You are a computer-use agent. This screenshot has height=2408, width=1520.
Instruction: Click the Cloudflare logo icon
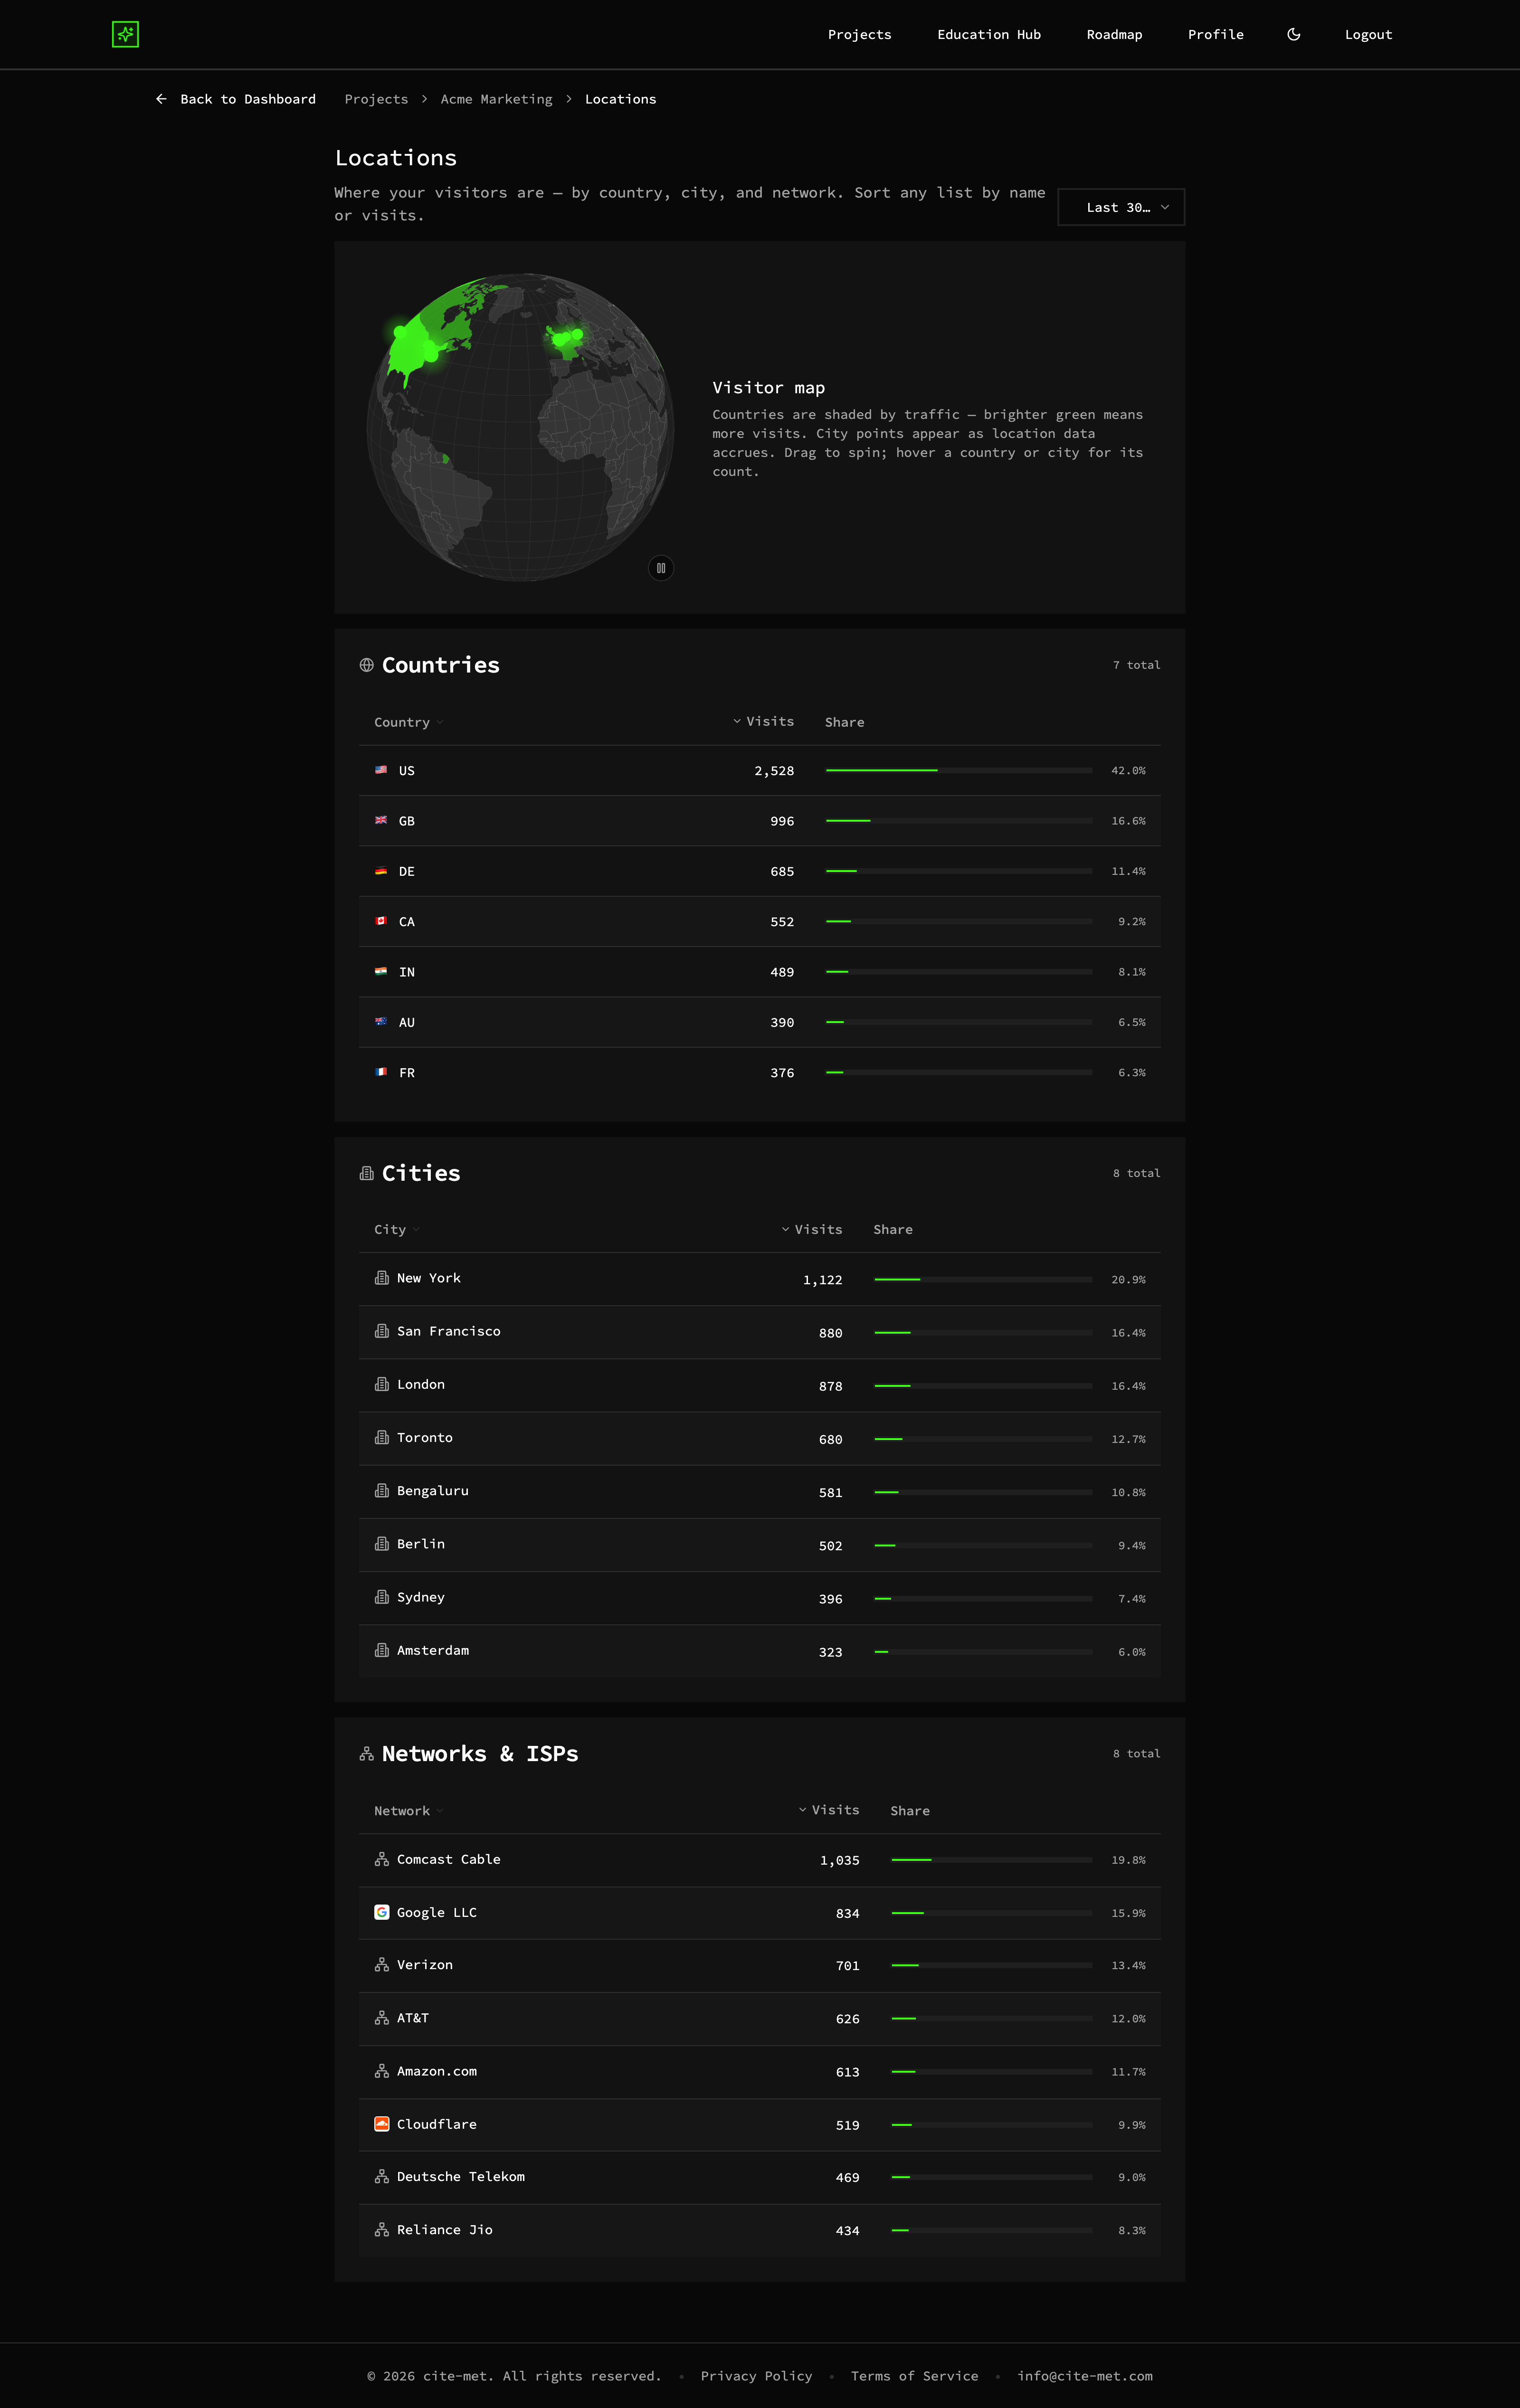382,2124
